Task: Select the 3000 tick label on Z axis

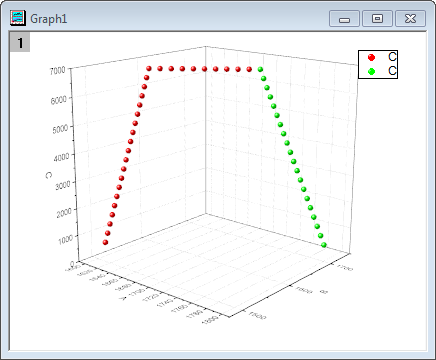Action: (63, 185)
